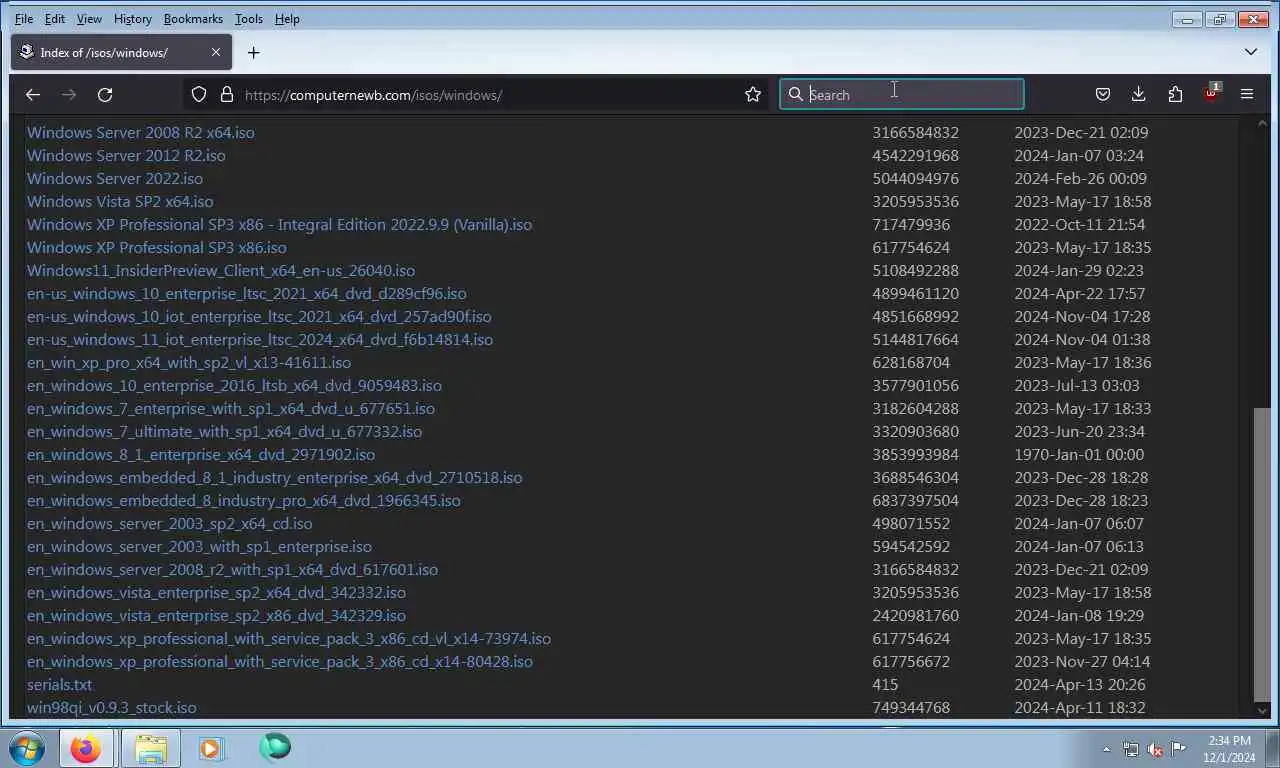Download en_windows_server_2003_sp2_x64_cd.iso
Viewport: 1280px width, 768px height.
169,523
